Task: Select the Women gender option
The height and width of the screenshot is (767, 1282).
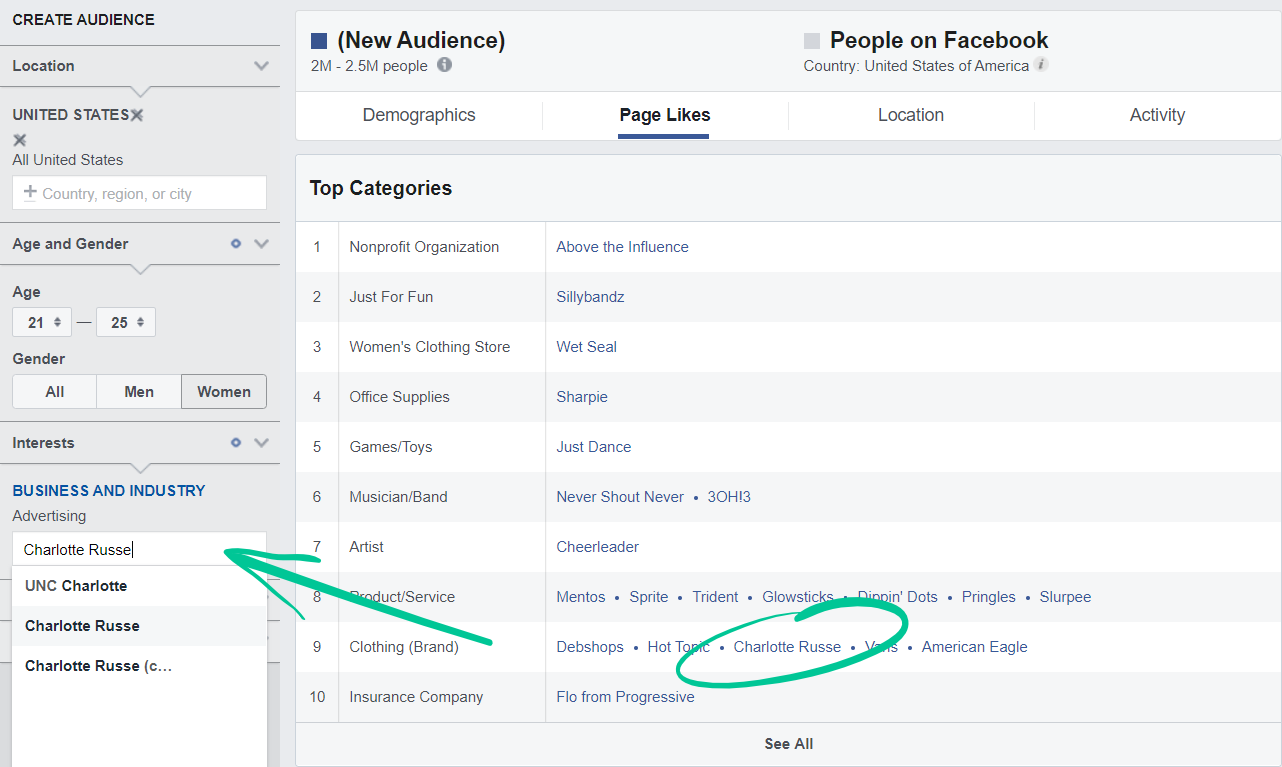Action: tap(224, 392)
